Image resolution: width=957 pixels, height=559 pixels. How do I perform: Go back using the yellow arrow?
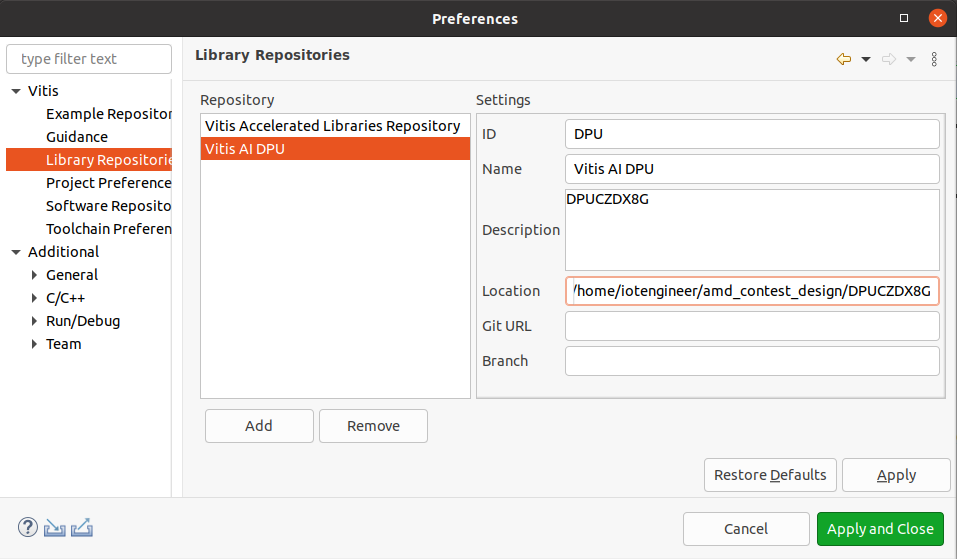[x=843, y=59]
